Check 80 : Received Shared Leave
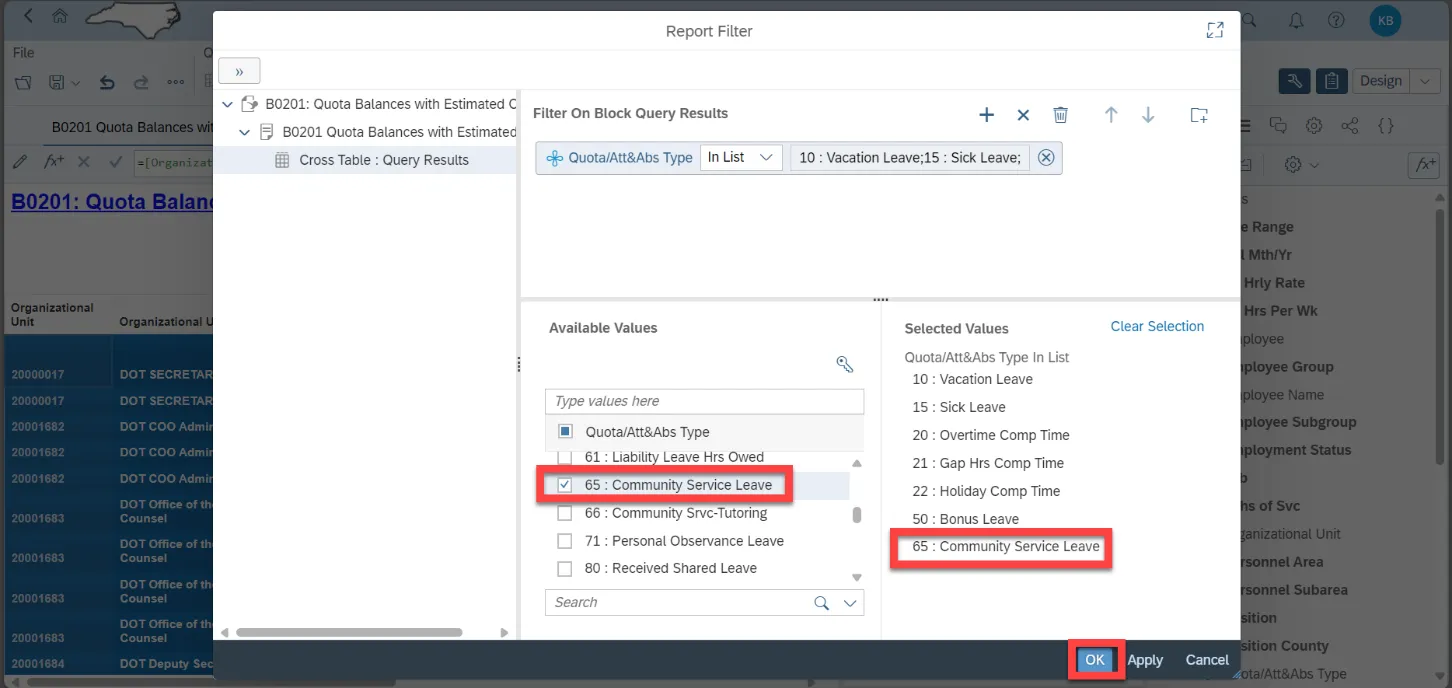The image size is (1452, 688). coord(565,568)
